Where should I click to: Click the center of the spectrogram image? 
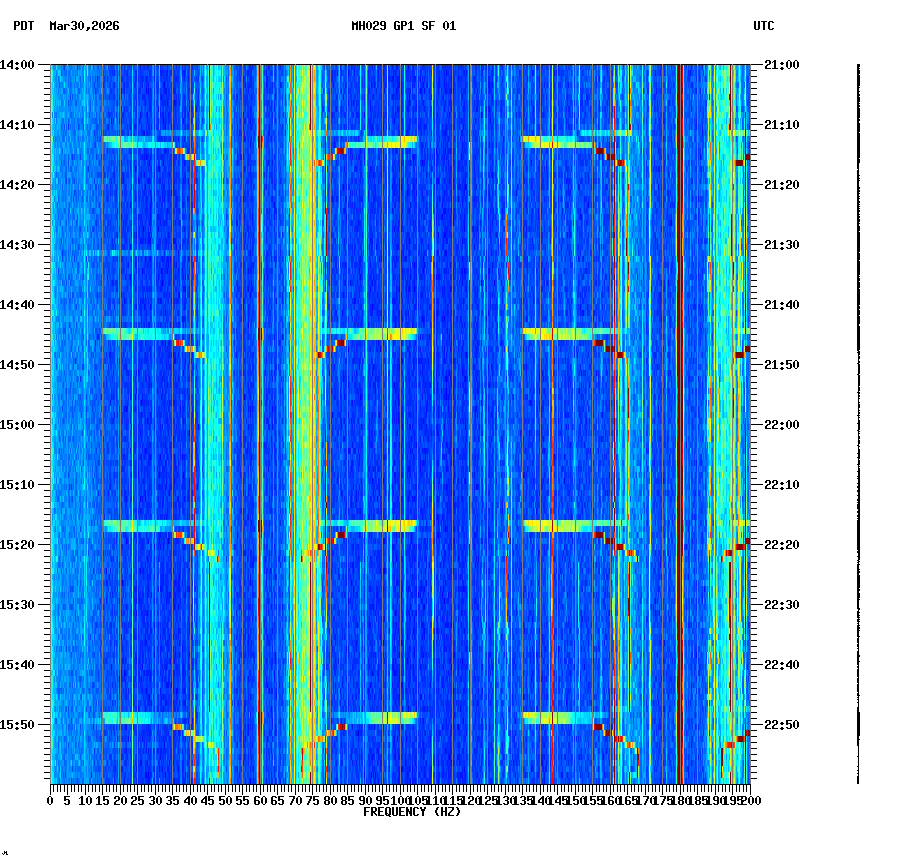tap(400, 424)
